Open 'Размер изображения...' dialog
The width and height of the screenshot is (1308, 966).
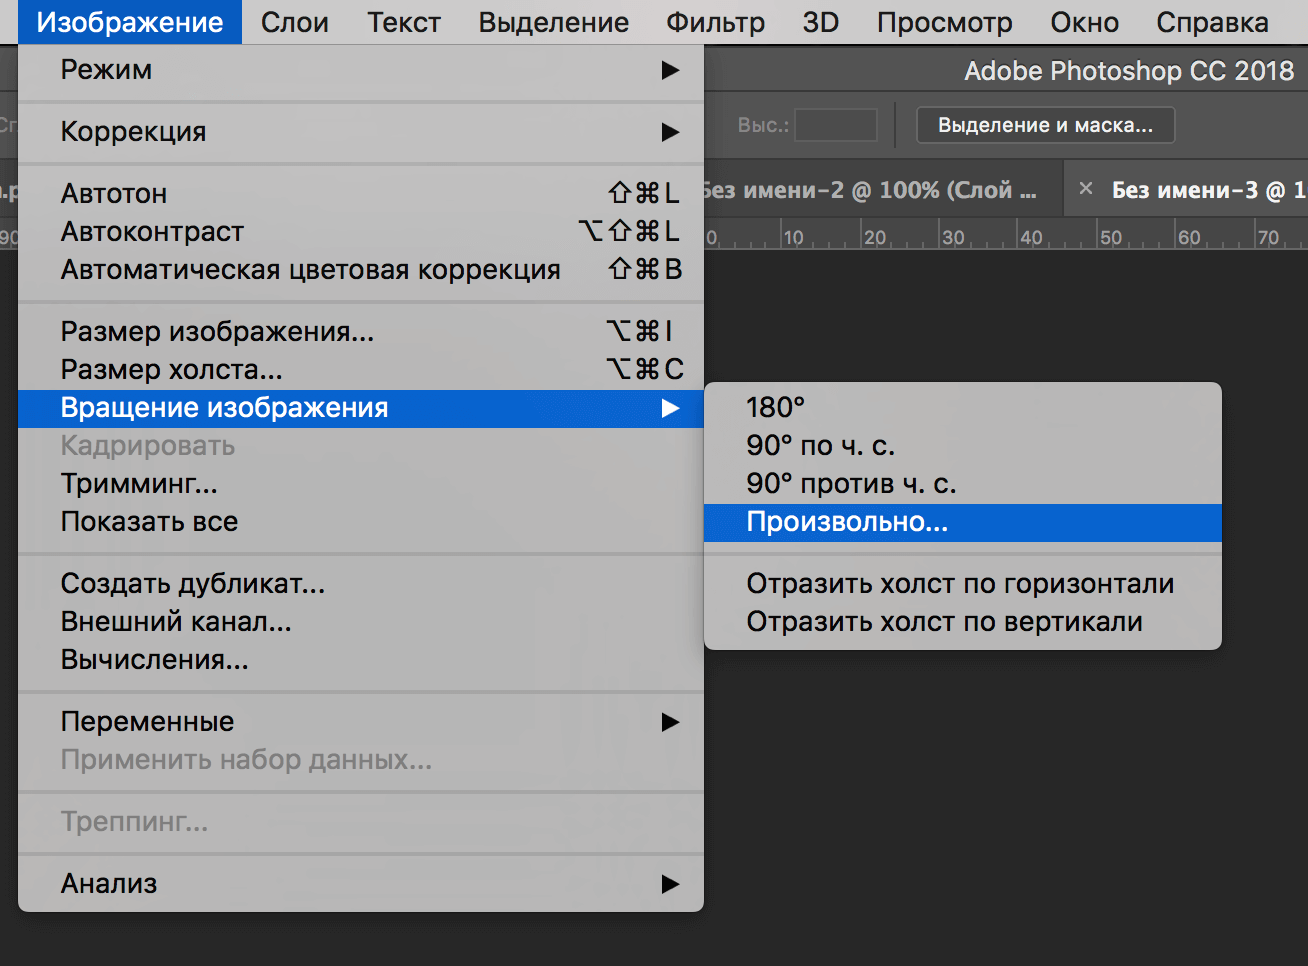point(217,332)
